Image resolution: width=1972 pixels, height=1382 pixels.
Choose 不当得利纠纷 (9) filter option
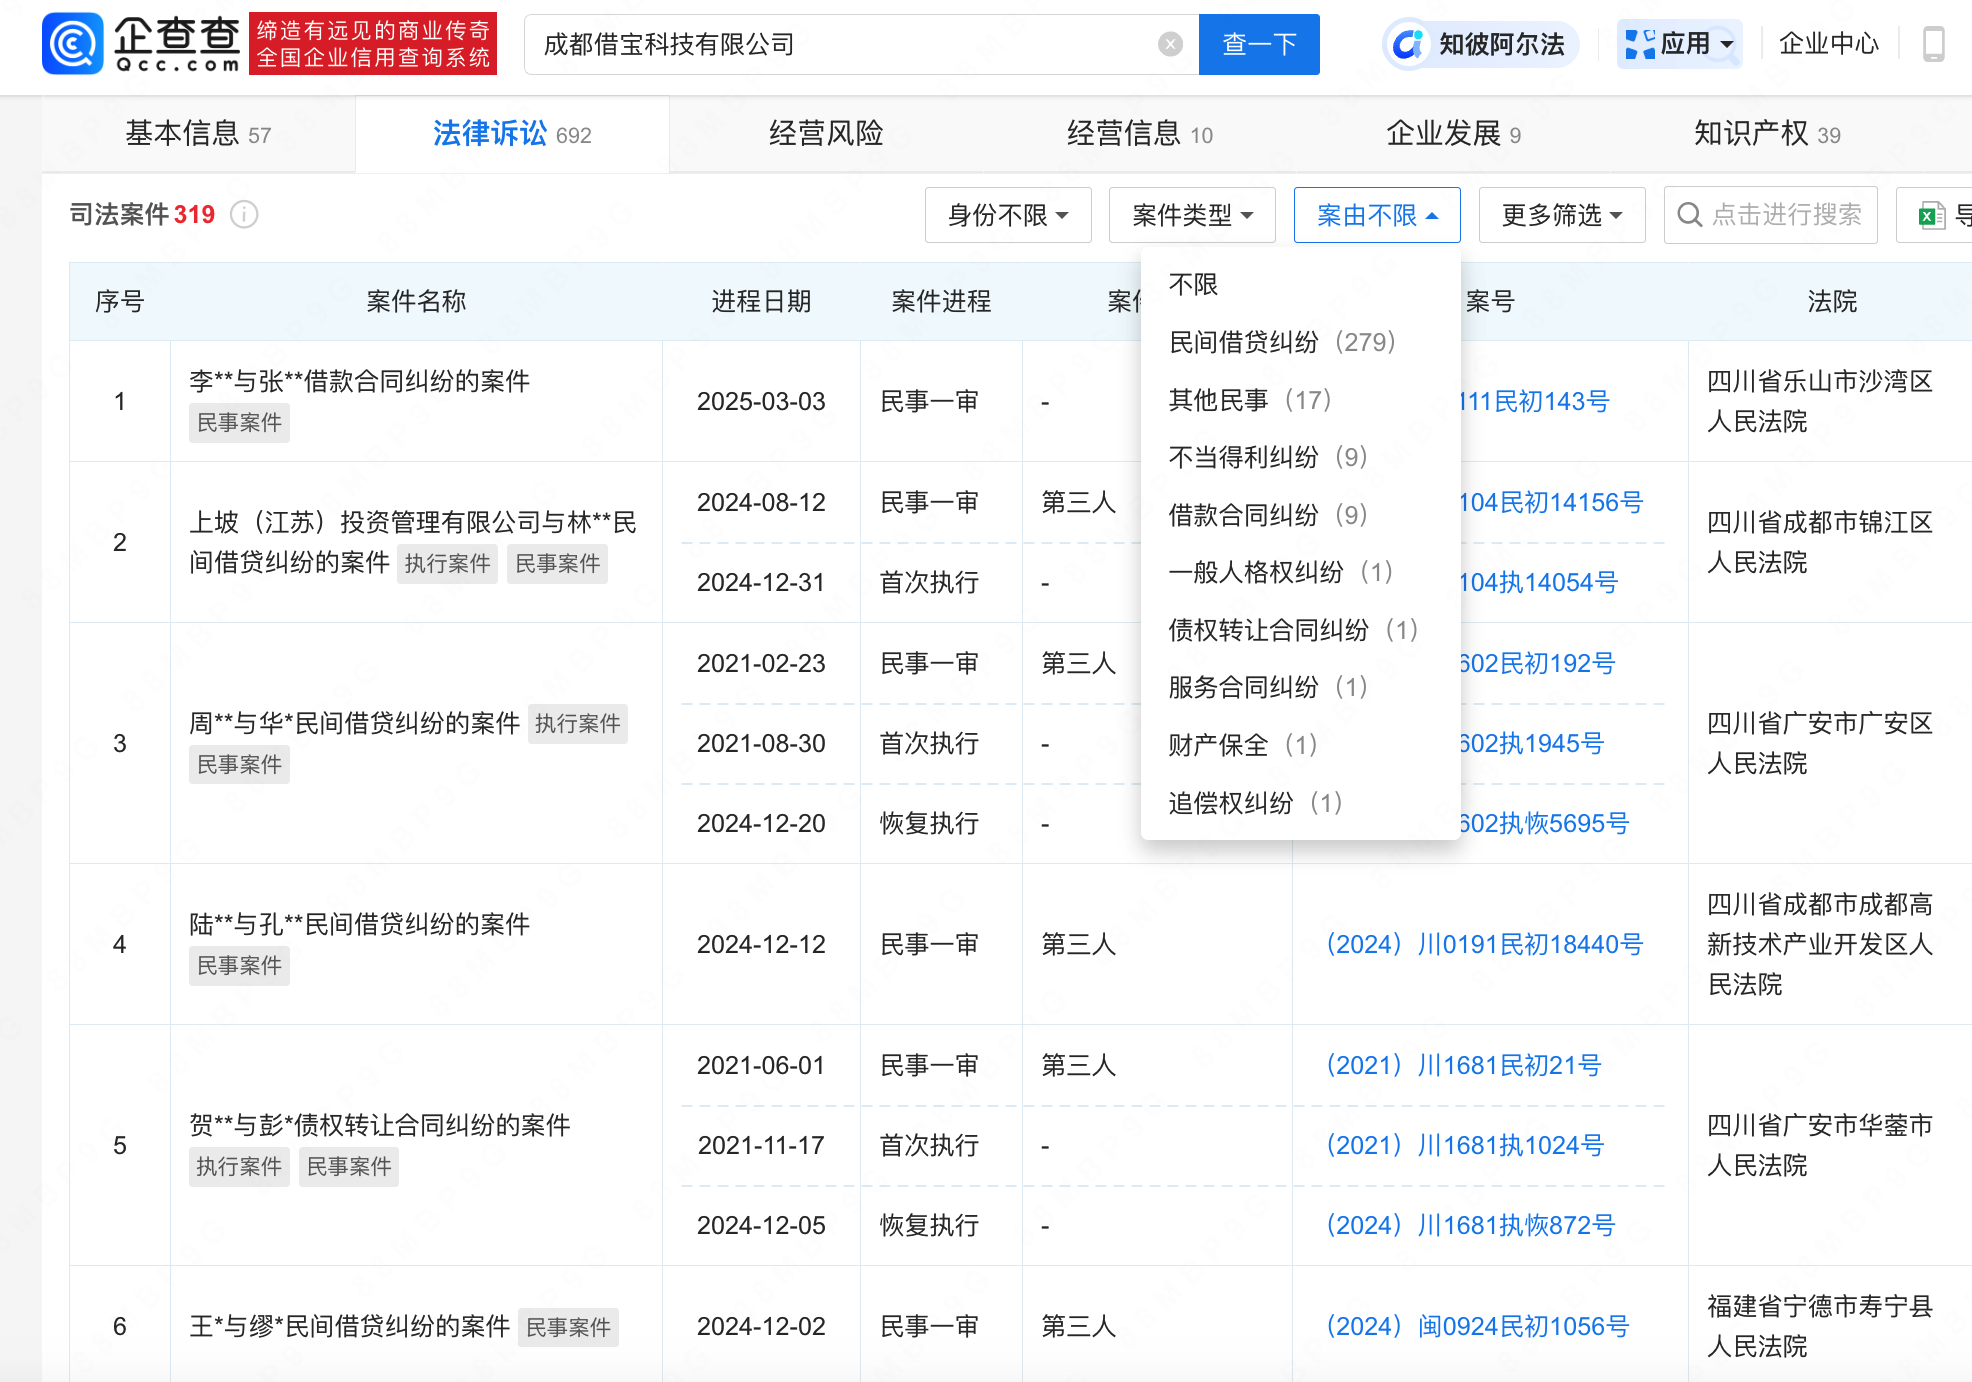(1267, 457)
